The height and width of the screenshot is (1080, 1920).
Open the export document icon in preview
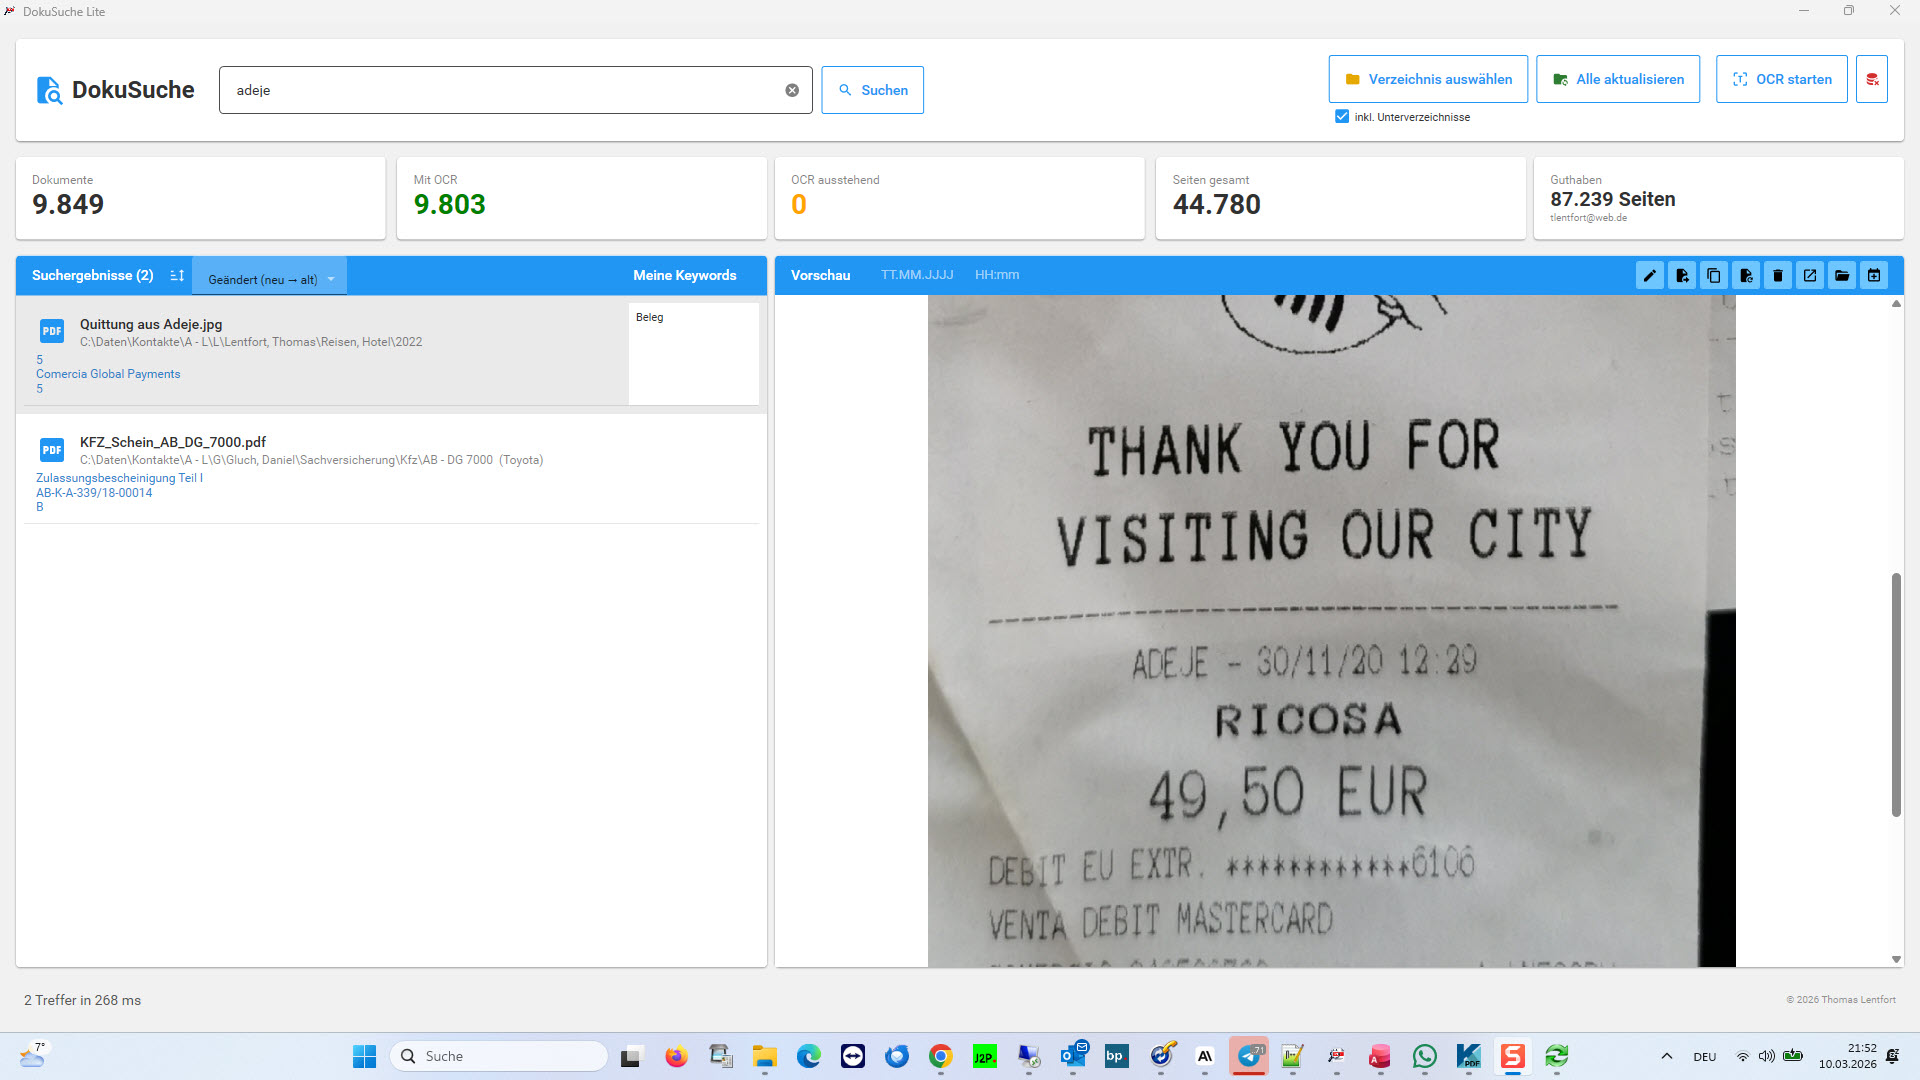coord(1682,275)
